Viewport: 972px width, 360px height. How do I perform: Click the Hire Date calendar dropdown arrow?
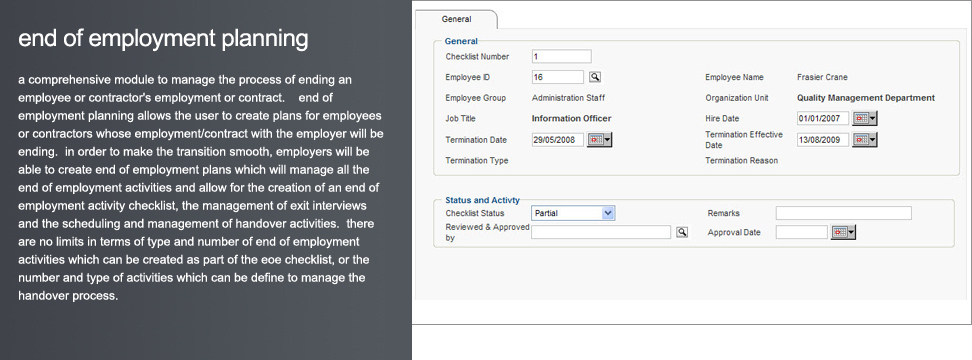[873, 118]
